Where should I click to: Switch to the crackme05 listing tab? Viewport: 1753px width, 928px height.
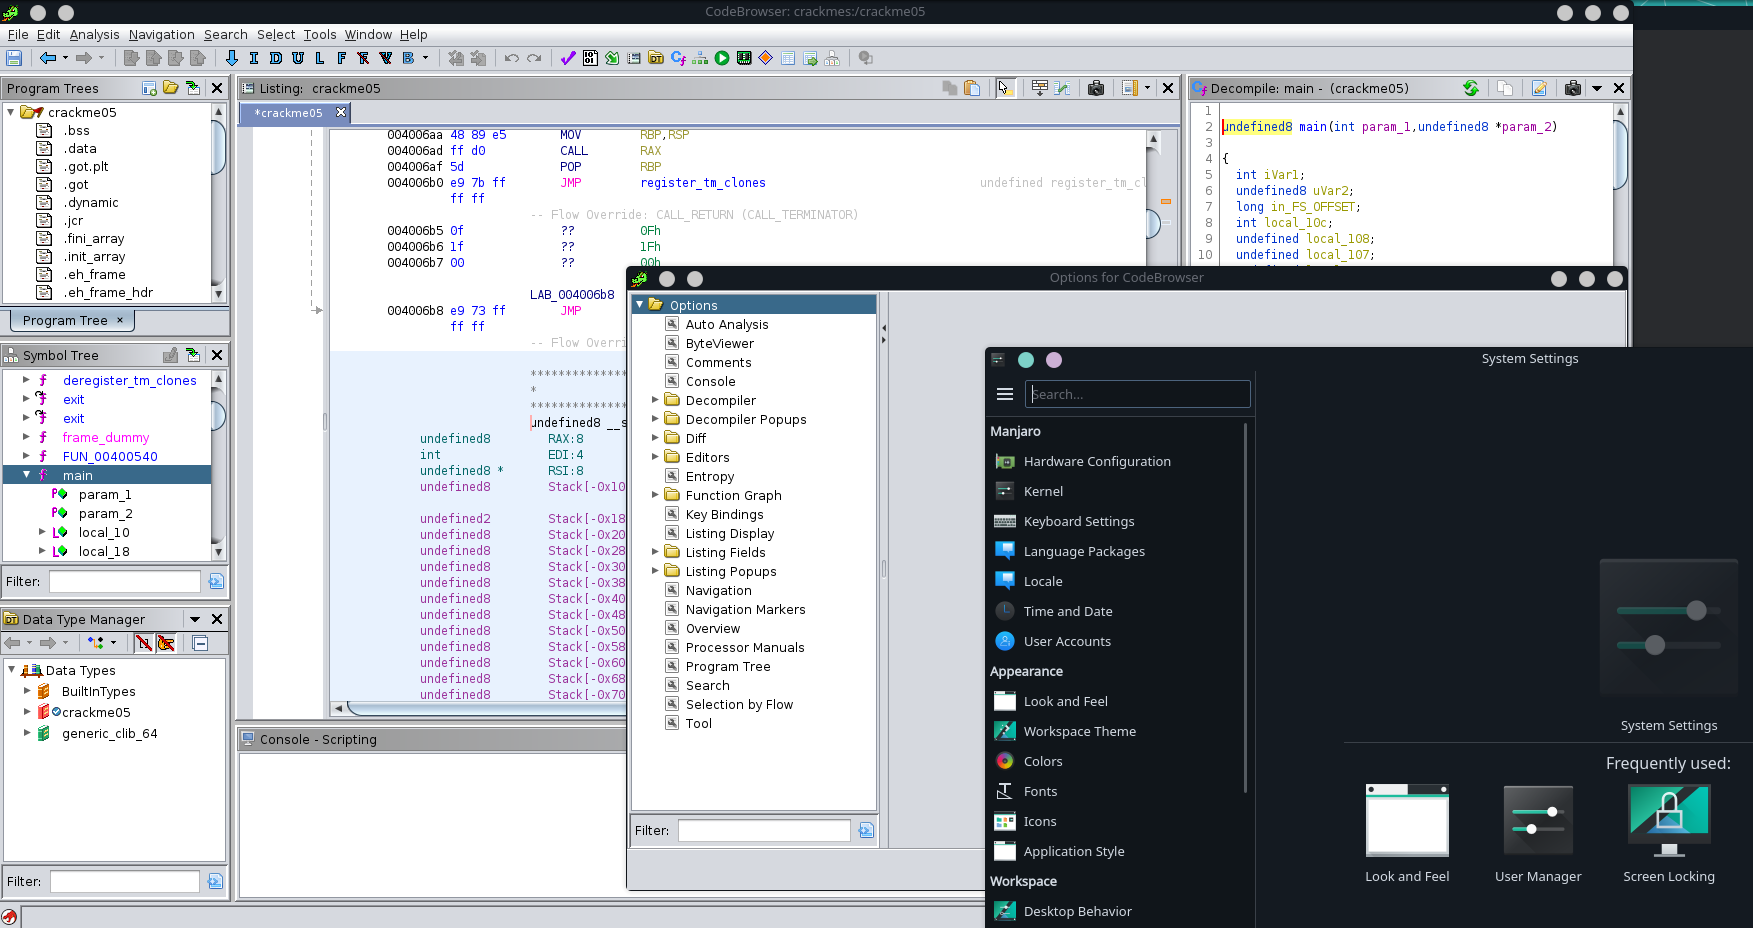[x=288, y=113]
